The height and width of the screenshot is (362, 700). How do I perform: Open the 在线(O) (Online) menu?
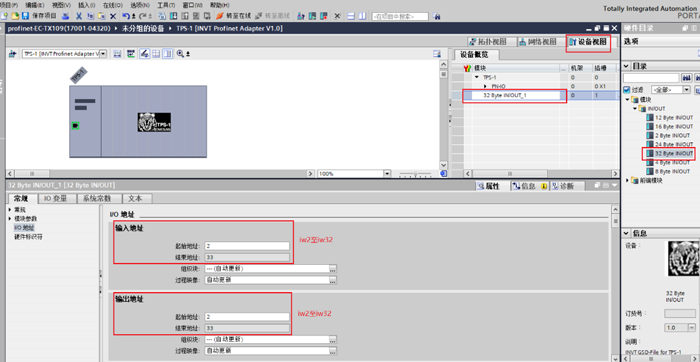coord(112,5)
